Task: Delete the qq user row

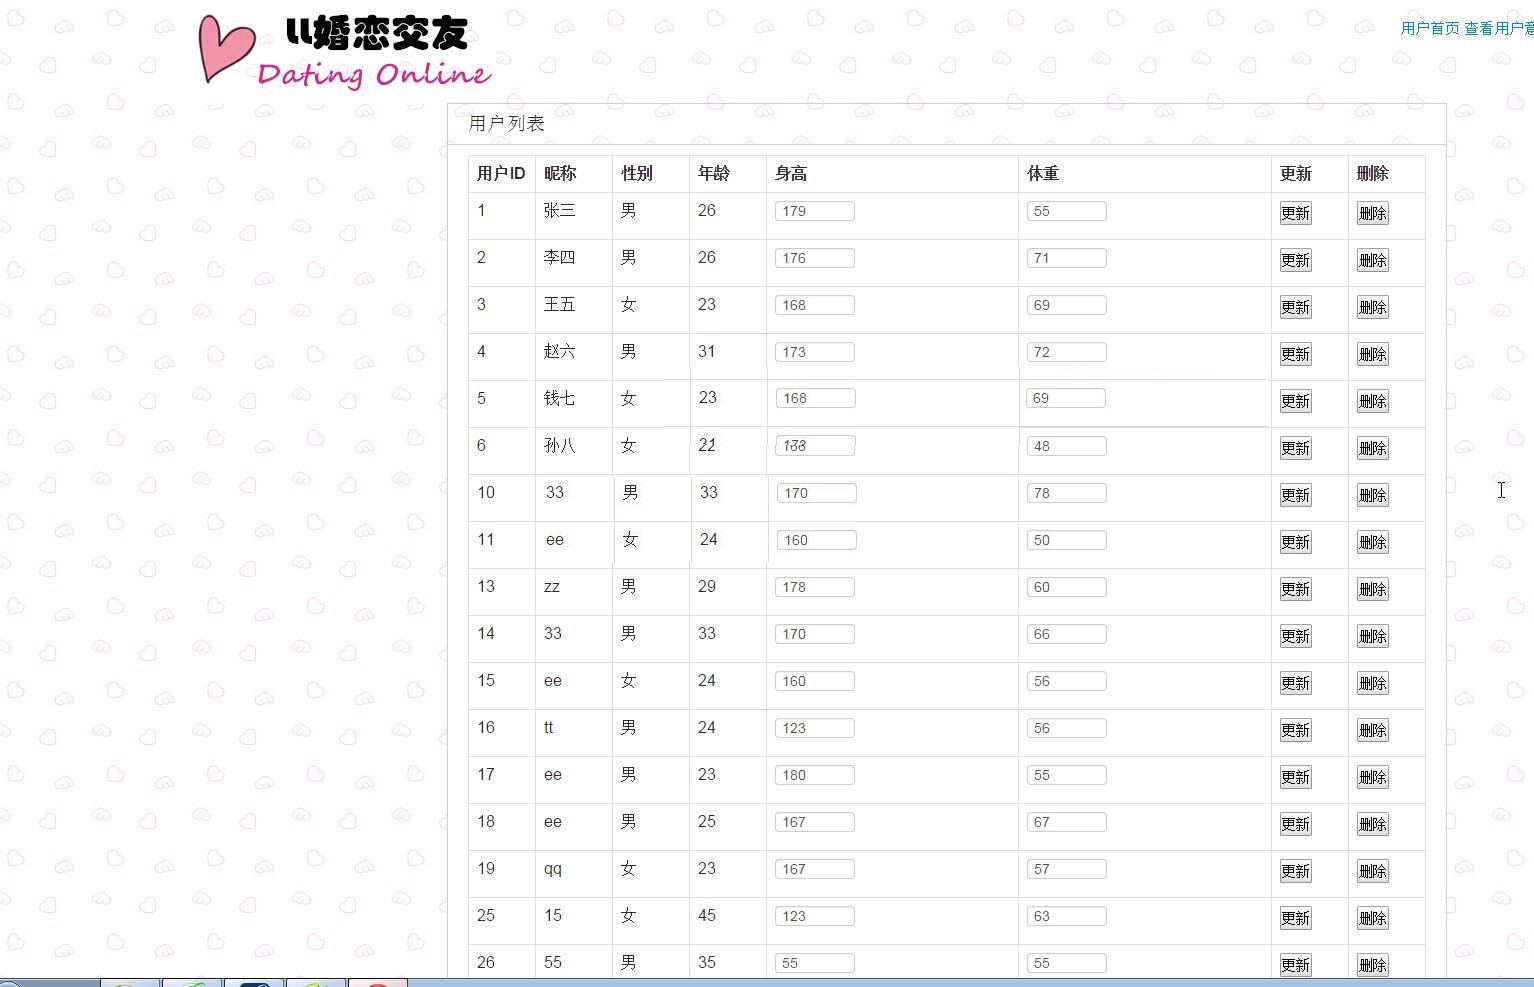Action: pos(1372,871)
